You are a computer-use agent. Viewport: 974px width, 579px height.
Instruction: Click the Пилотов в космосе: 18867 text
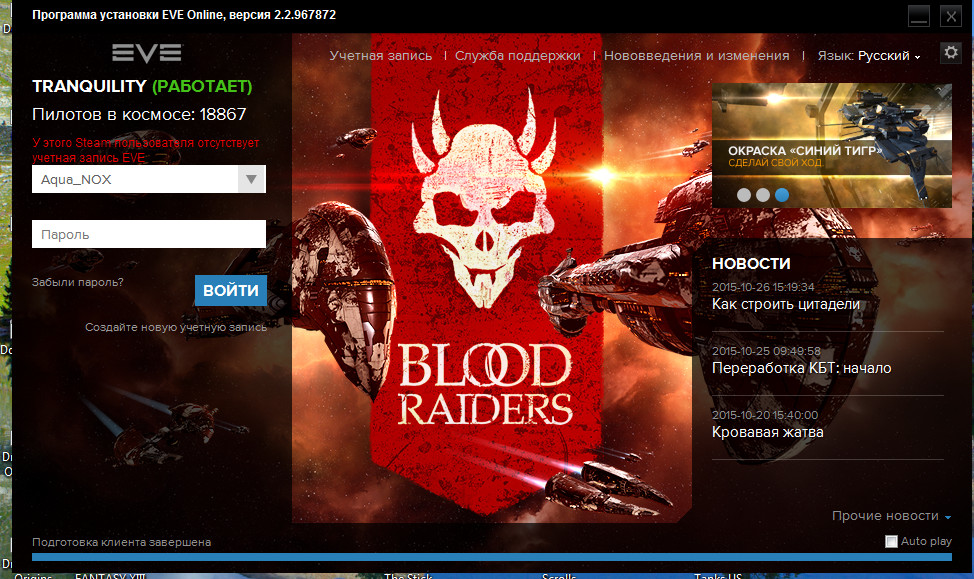pos(139,114)
